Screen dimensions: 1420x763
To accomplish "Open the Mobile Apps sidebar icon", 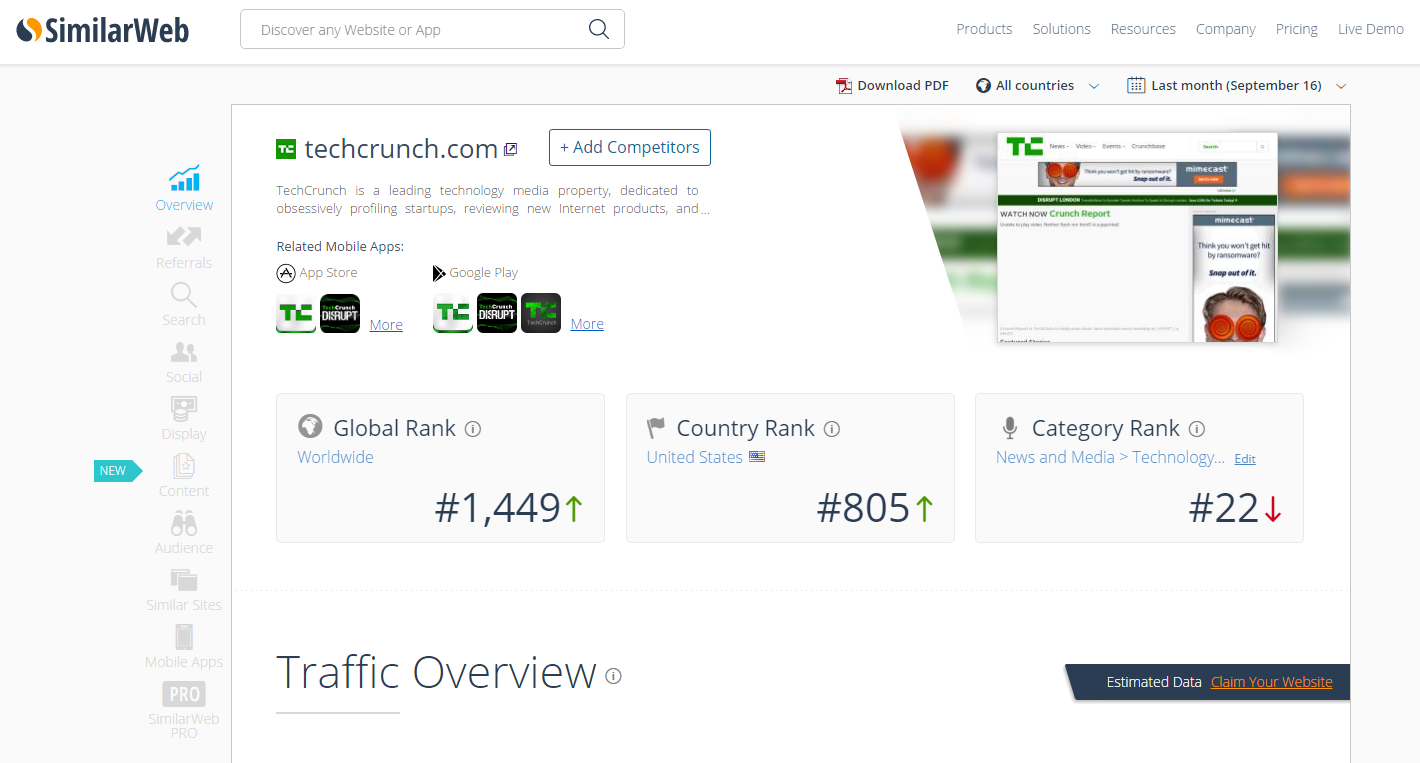I will point(184,636).
